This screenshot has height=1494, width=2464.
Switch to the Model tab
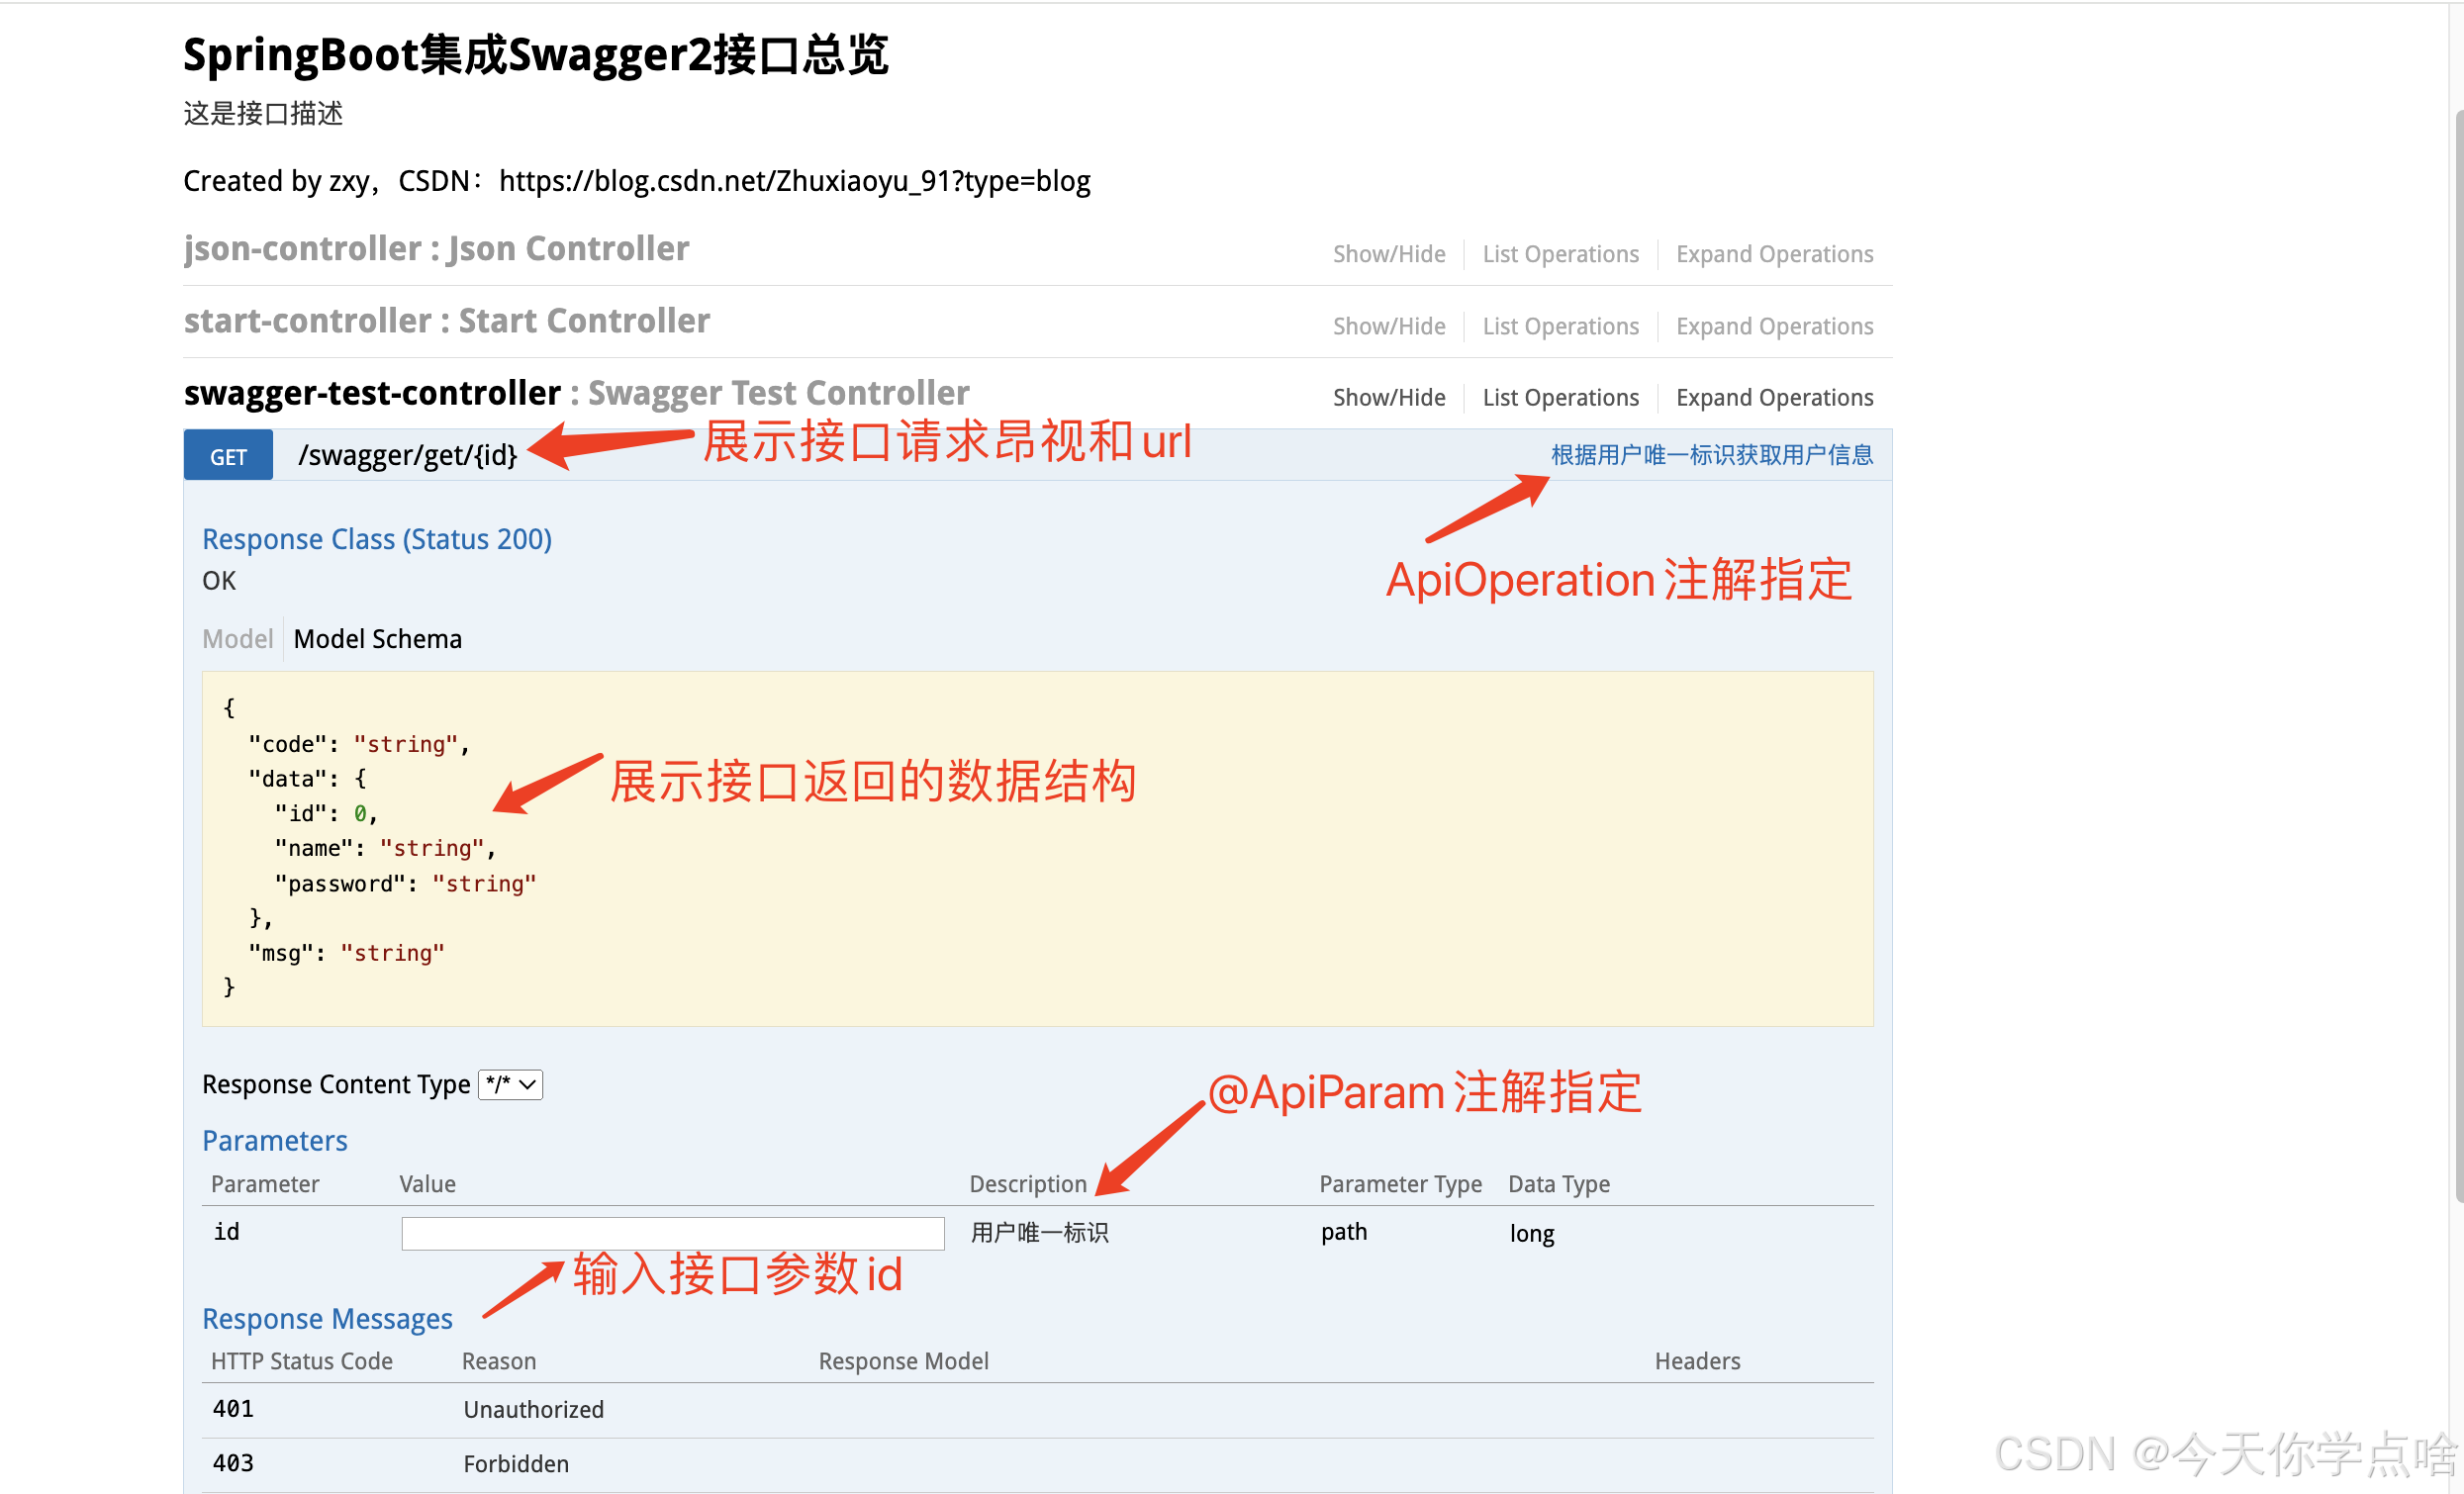237,639
